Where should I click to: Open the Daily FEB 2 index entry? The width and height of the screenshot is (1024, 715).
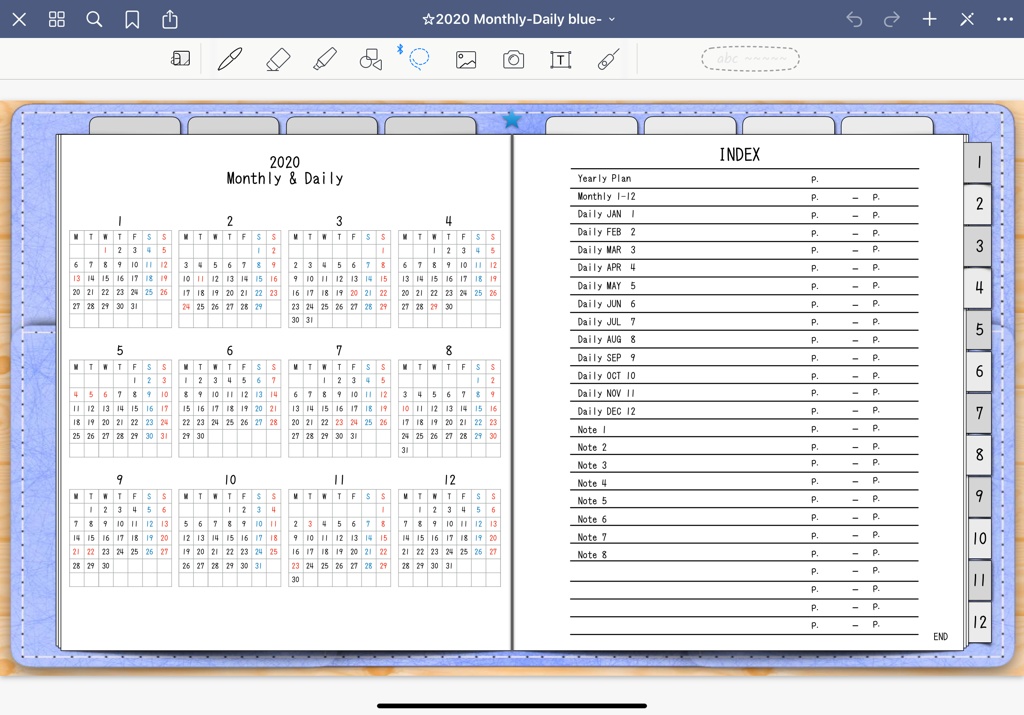coord(606,232)
